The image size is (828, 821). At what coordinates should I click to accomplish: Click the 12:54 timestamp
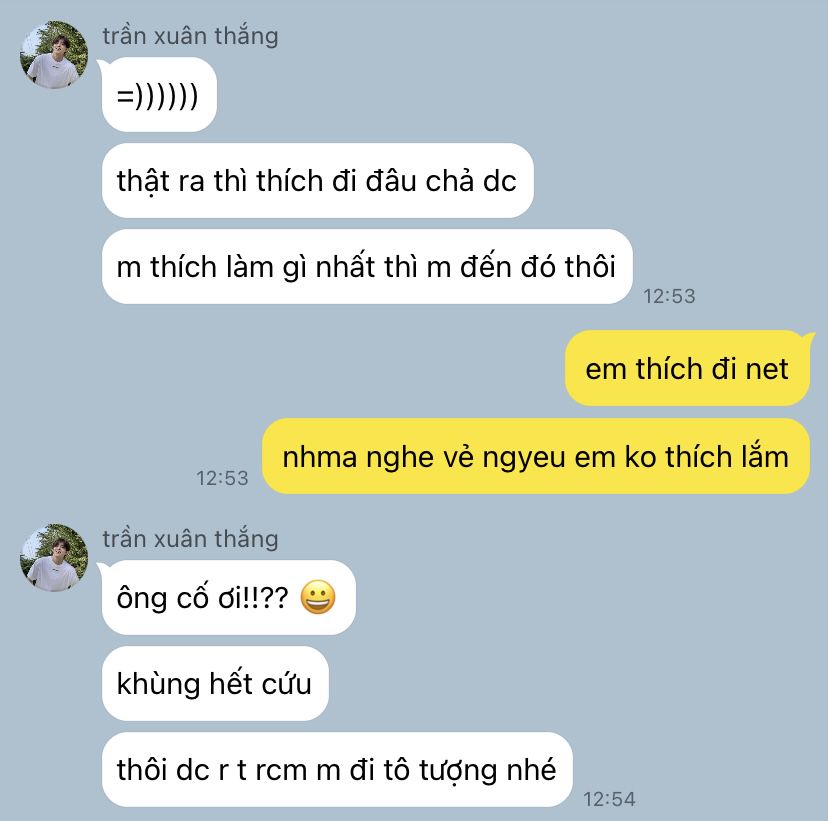click(x=609, y=799)
